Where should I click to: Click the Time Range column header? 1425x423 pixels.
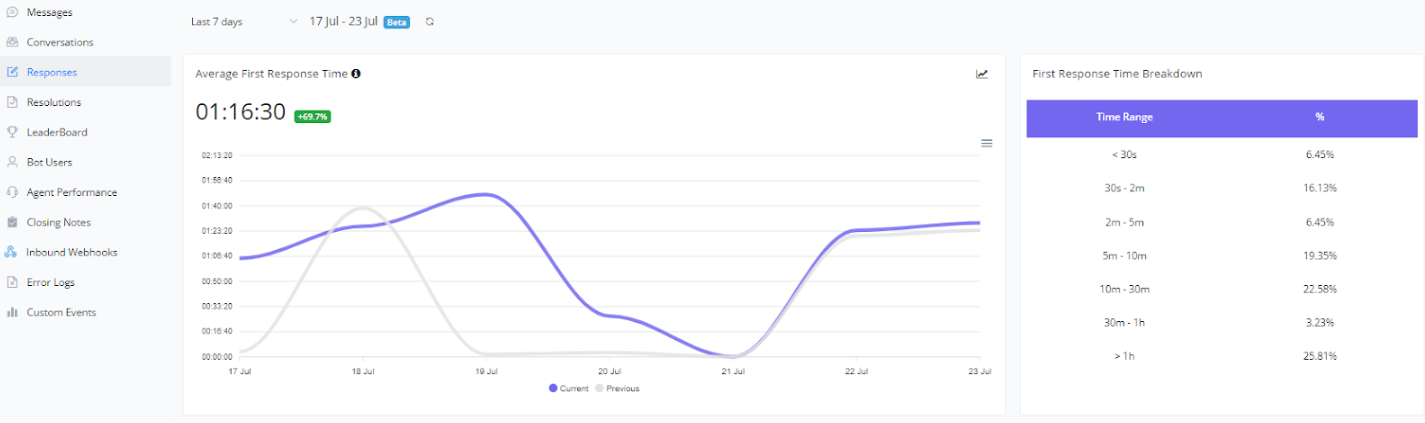pos(1124,117)
